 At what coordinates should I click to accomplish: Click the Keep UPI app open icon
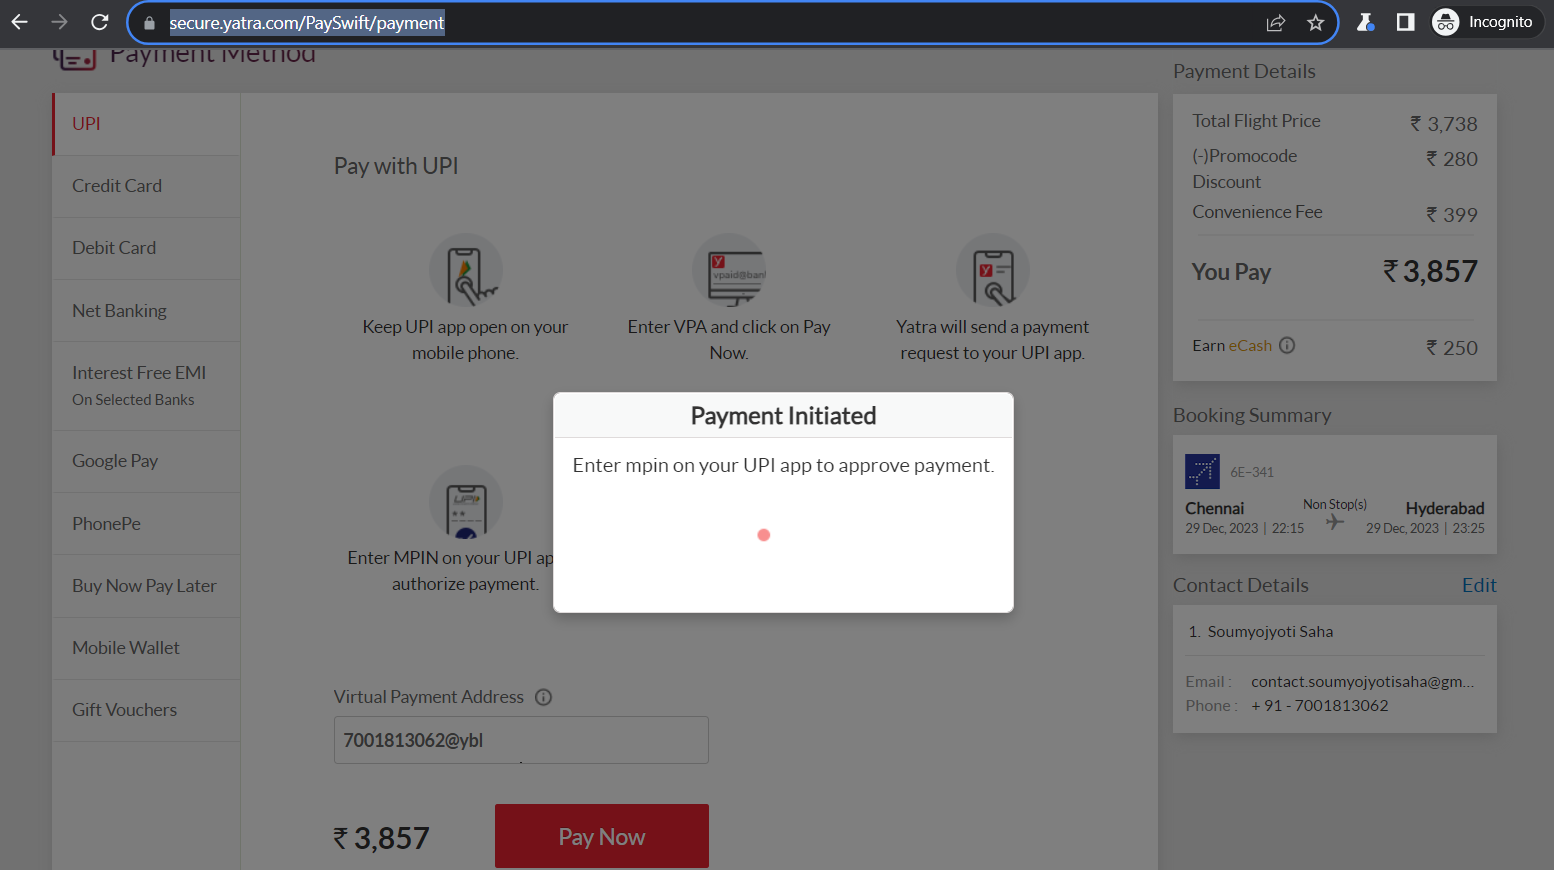466,271
